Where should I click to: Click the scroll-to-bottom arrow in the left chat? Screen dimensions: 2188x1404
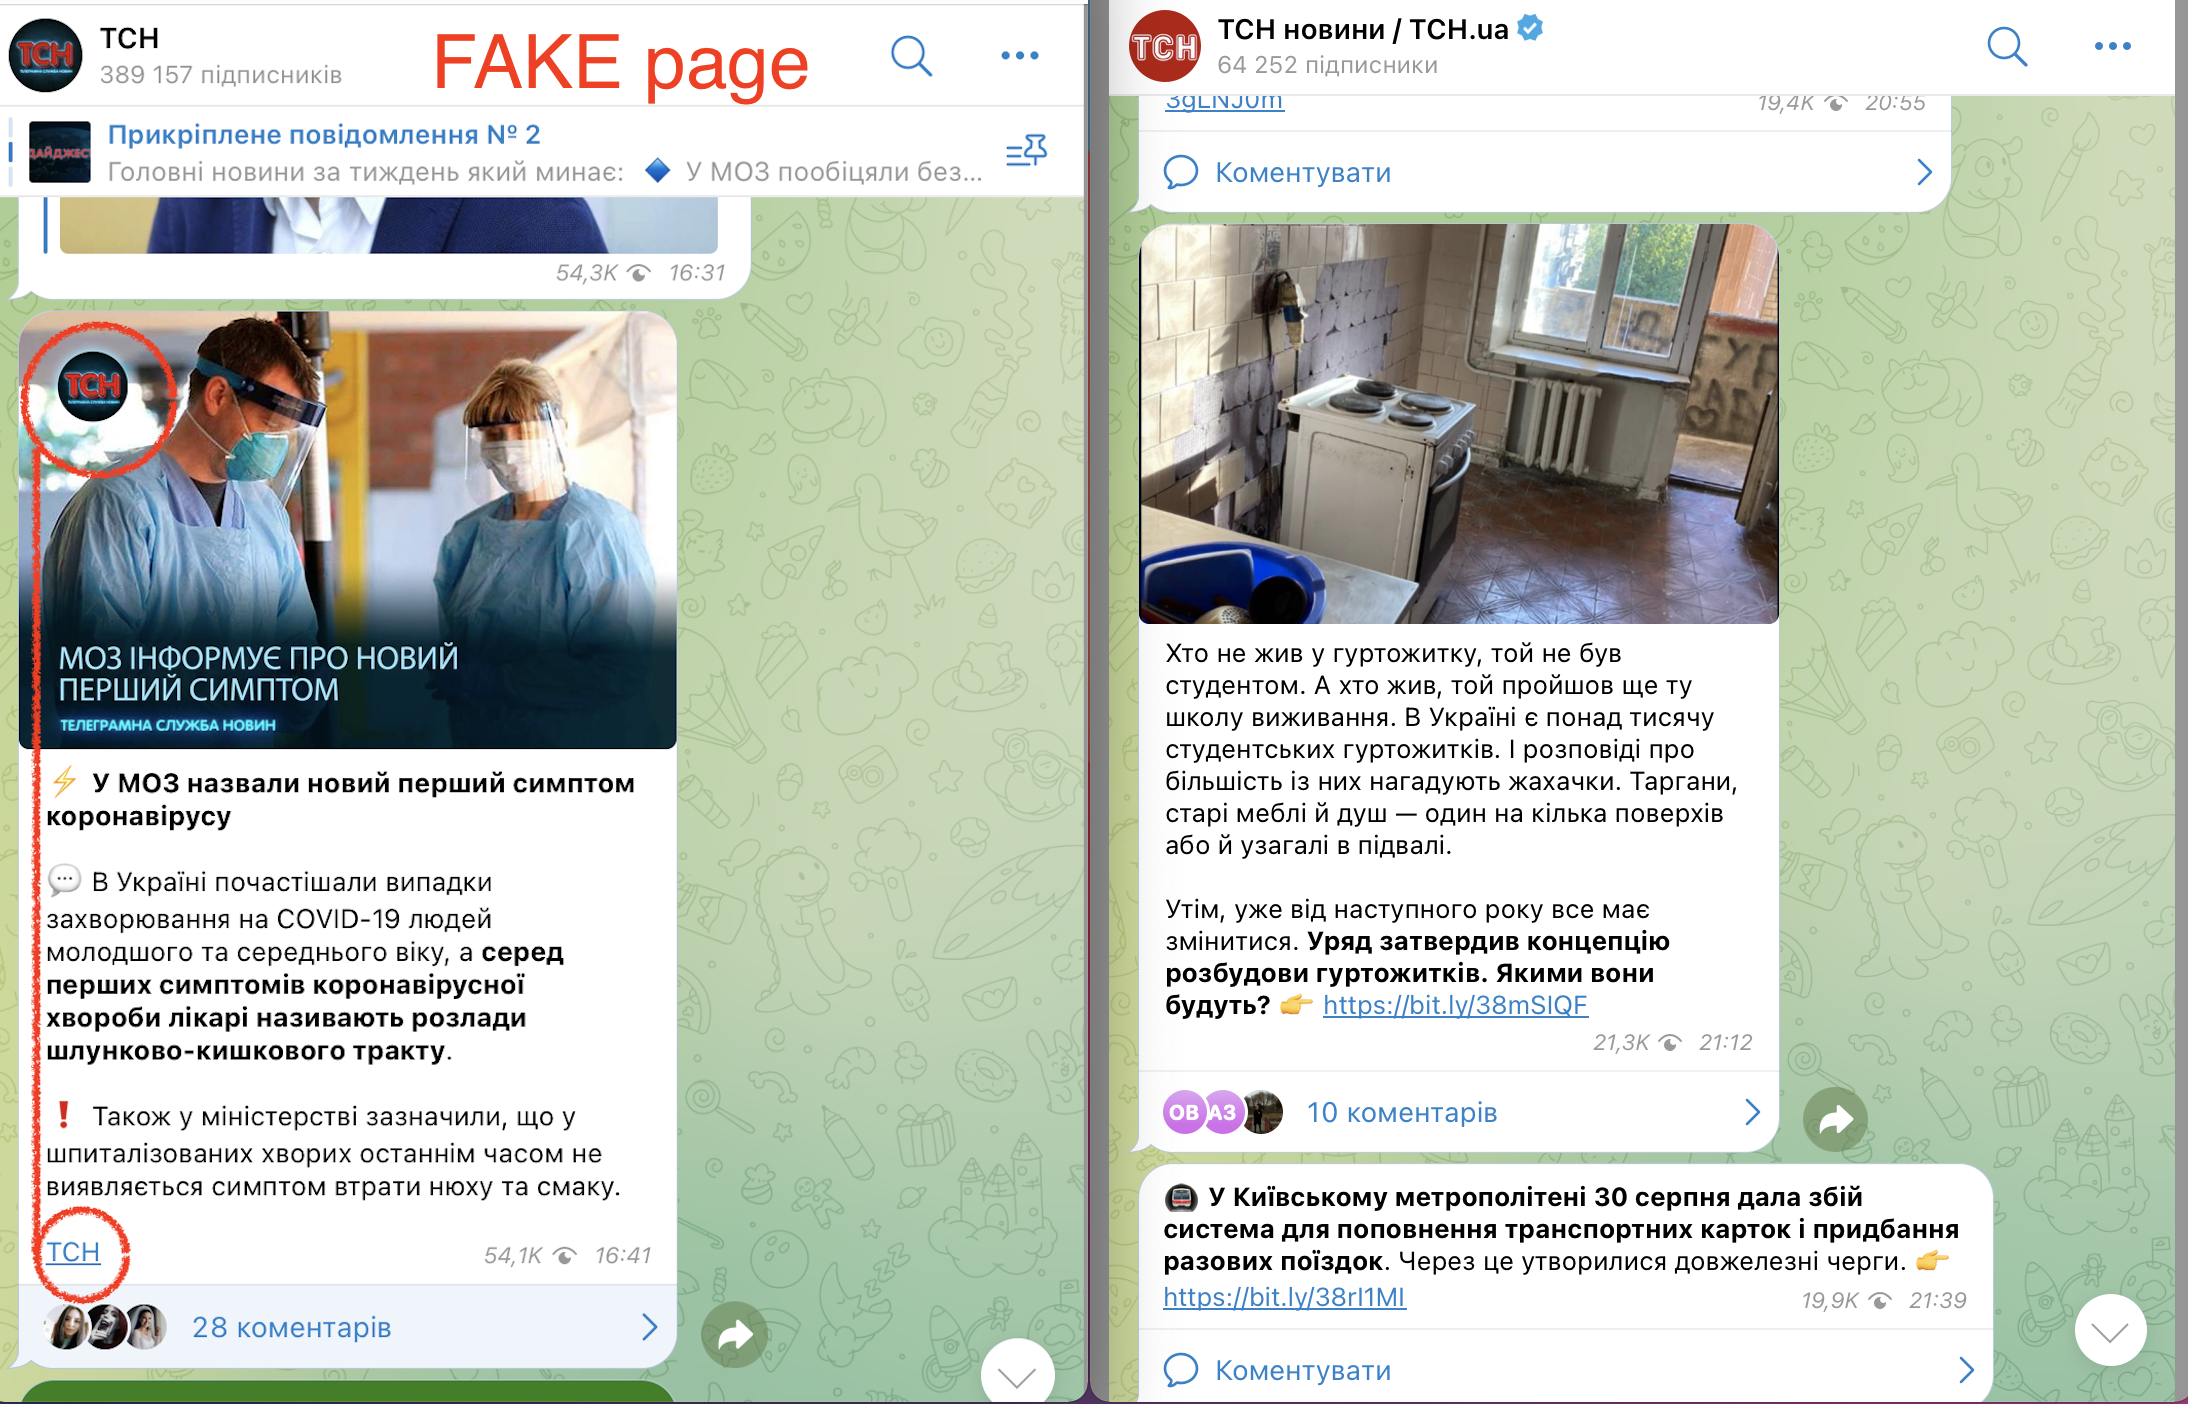pyautogui.click(x=1017, y=1374)
